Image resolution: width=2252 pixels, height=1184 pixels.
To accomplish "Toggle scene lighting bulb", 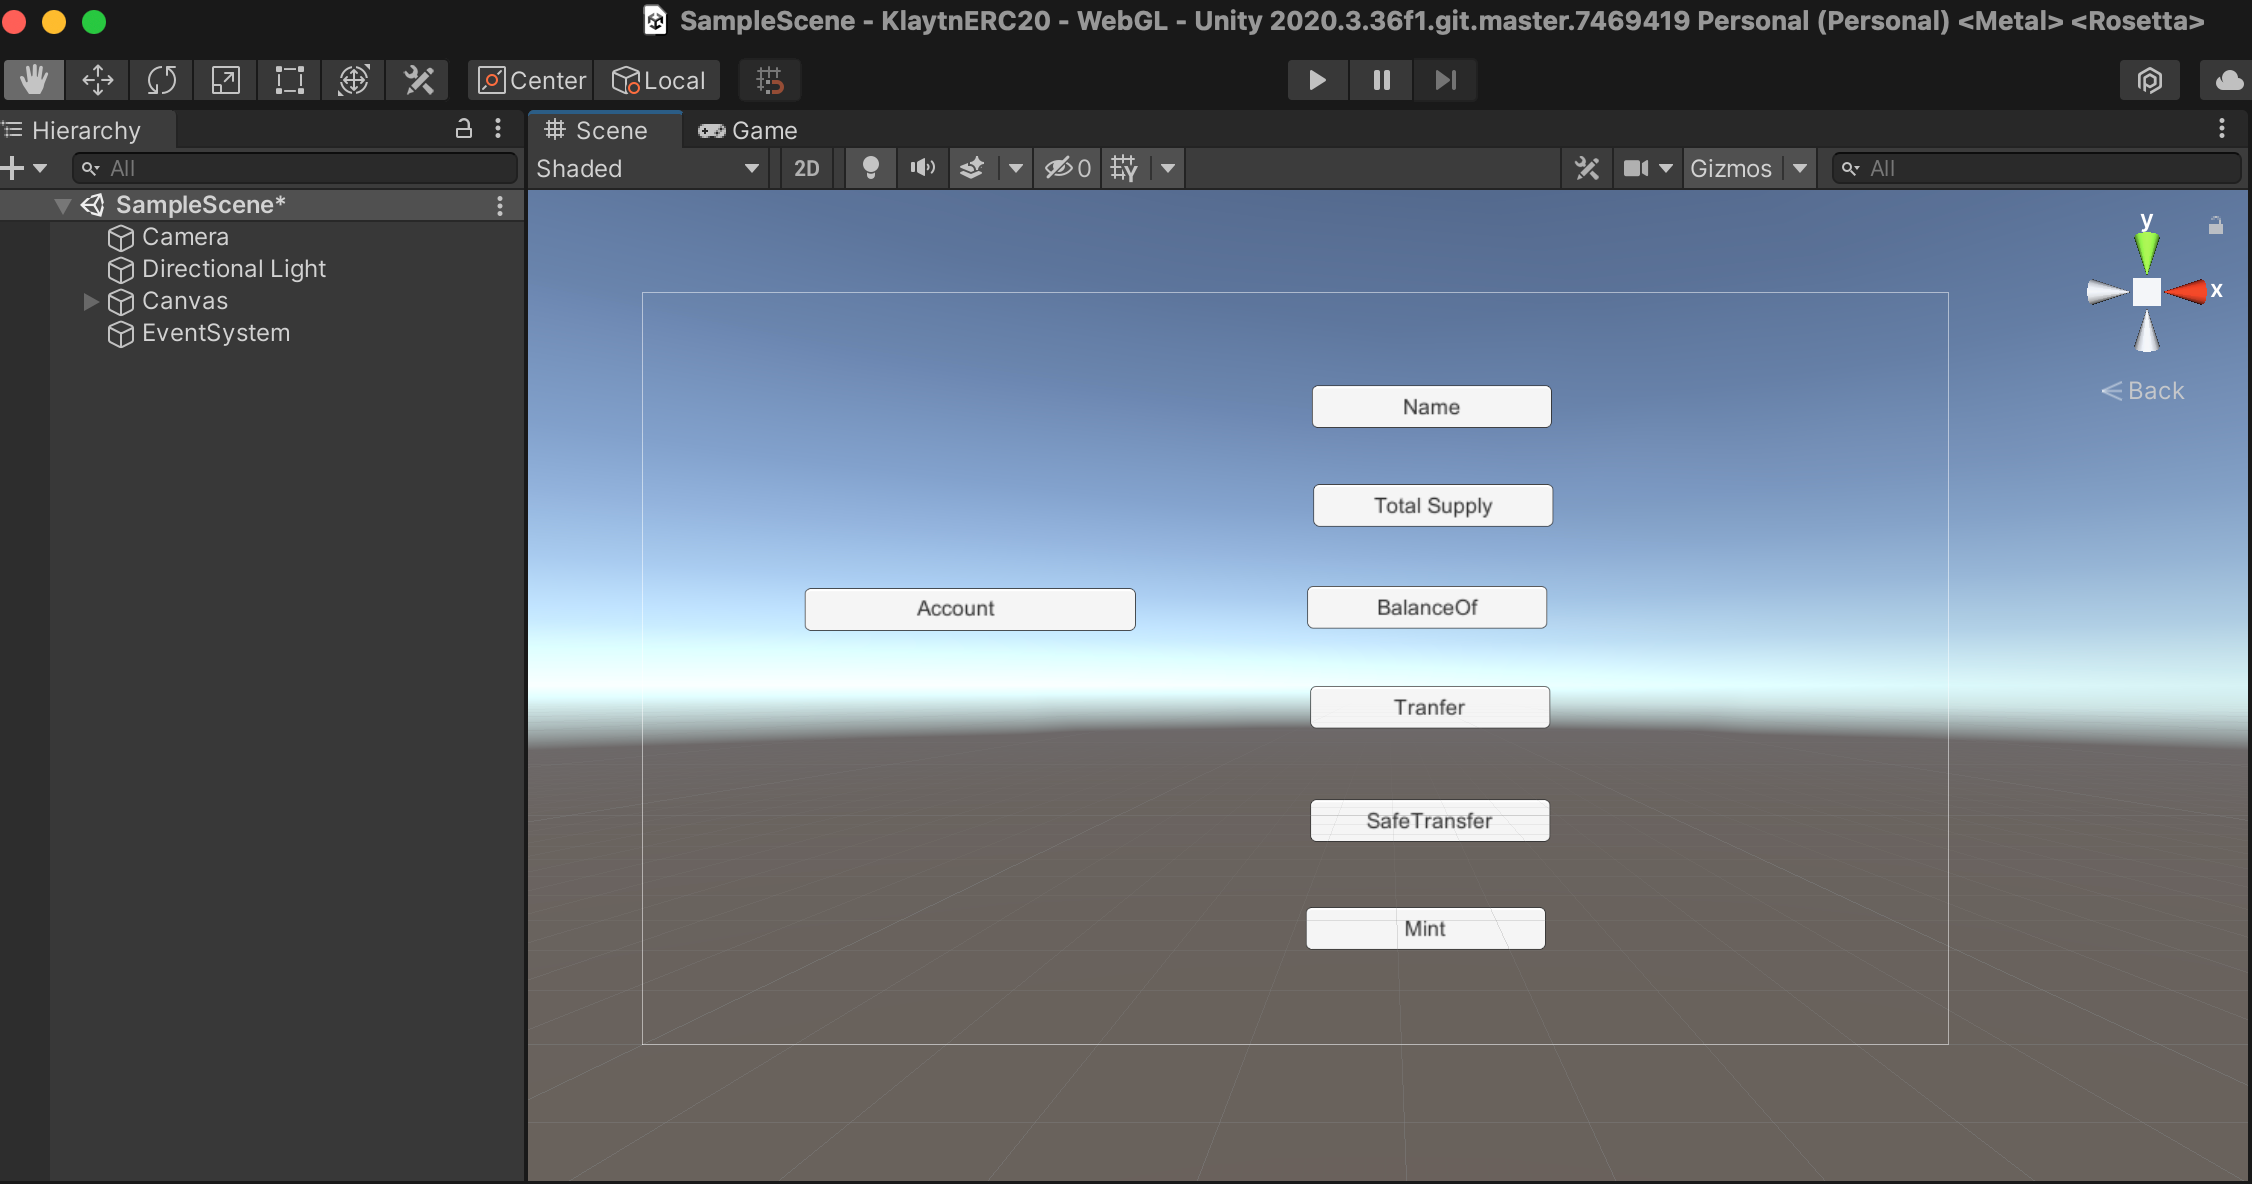I will coord(870,168).
